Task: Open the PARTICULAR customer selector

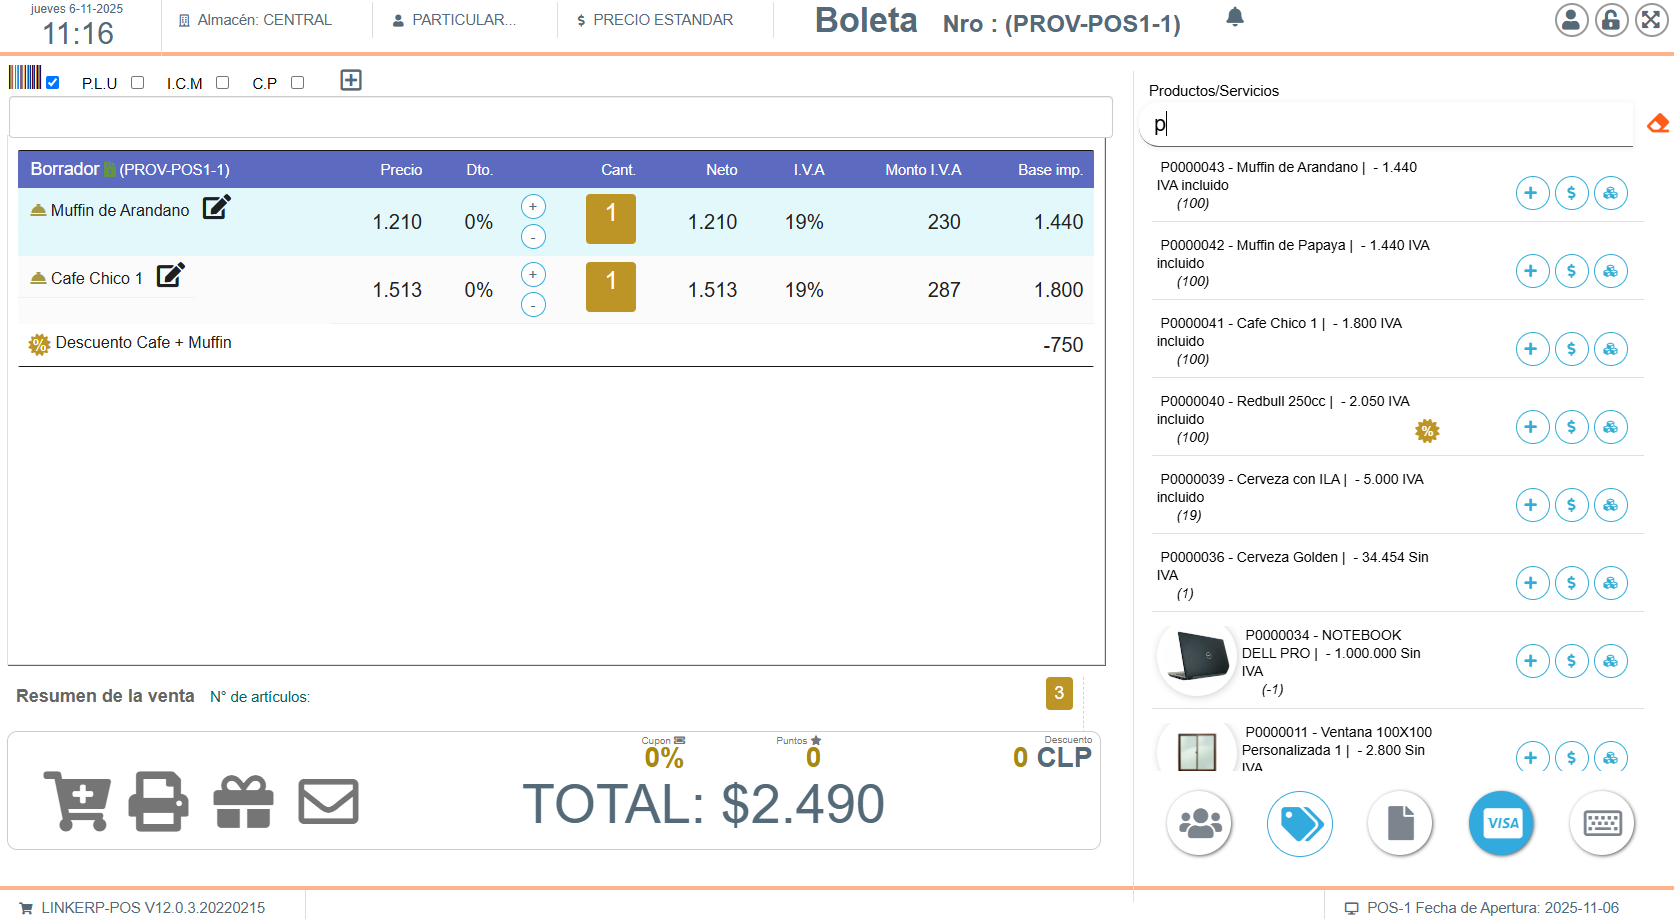Action: 455,20
